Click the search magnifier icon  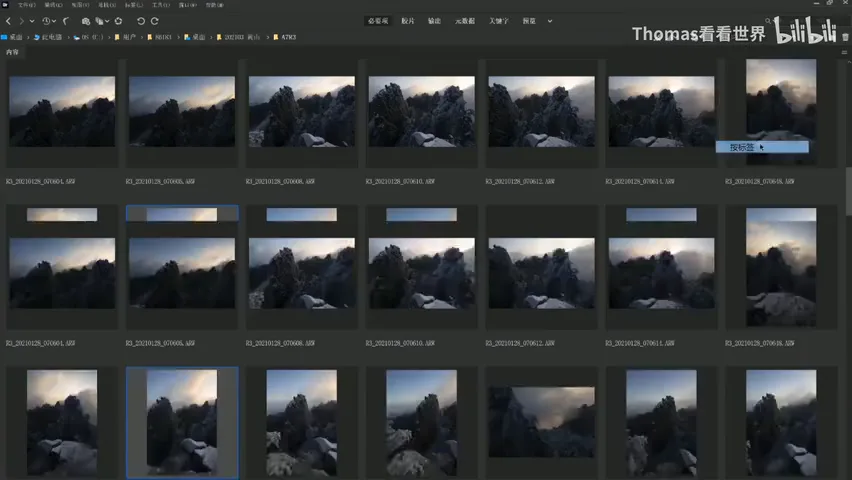tap(768, 21)
